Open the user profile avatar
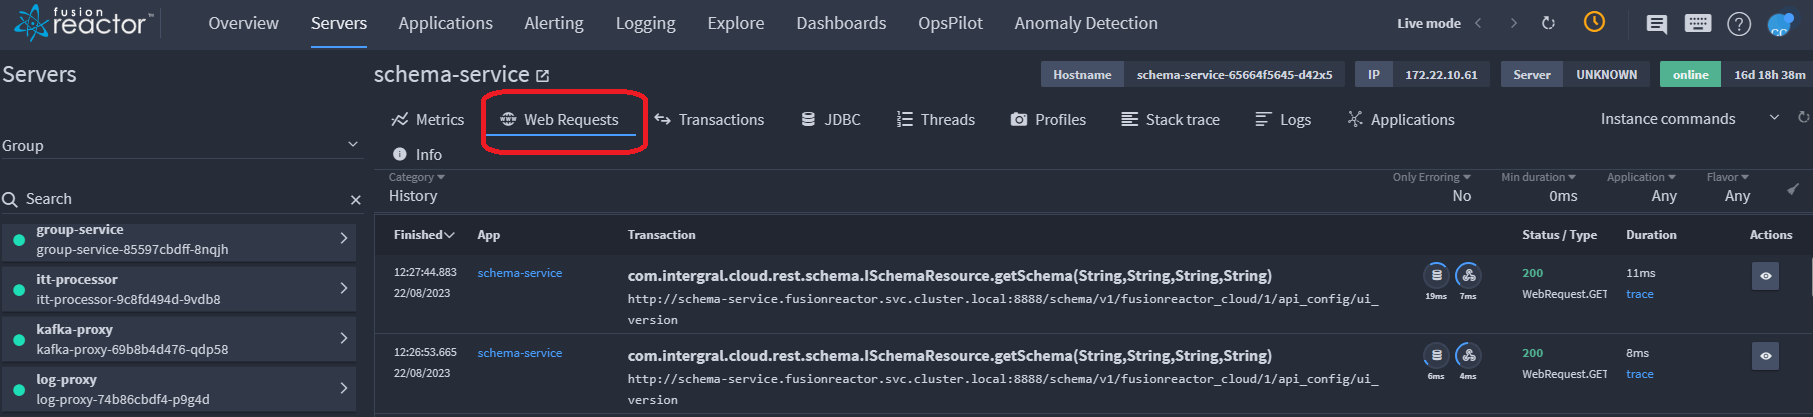The image size is (1813, 417). pos(1781,24)
